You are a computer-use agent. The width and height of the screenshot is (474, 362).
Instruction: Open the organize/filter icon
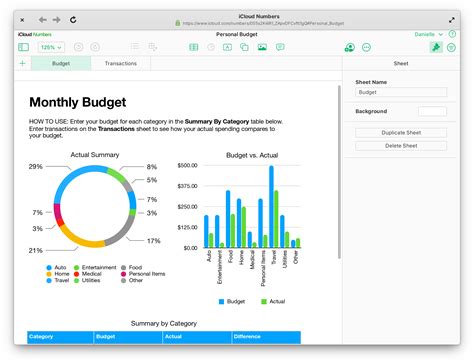451,48
